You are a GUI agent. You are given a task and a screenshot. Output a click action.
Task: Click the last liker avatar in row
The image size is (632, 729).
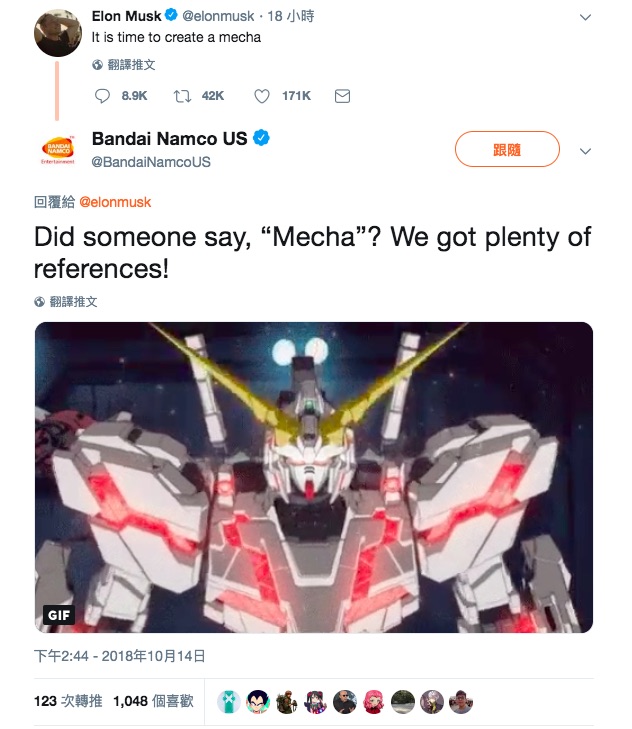pyautogui.click(x=461, y=702)
